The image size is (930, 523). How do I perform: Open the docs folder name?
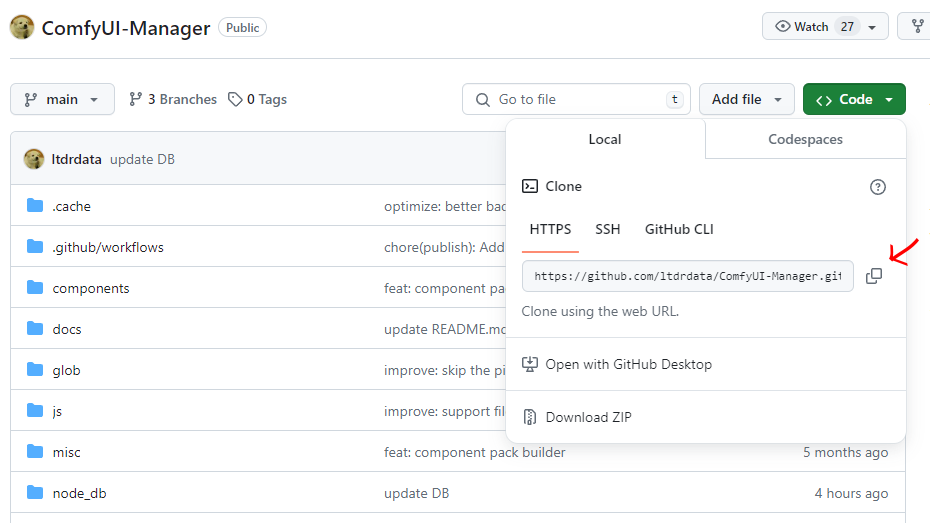67,329
